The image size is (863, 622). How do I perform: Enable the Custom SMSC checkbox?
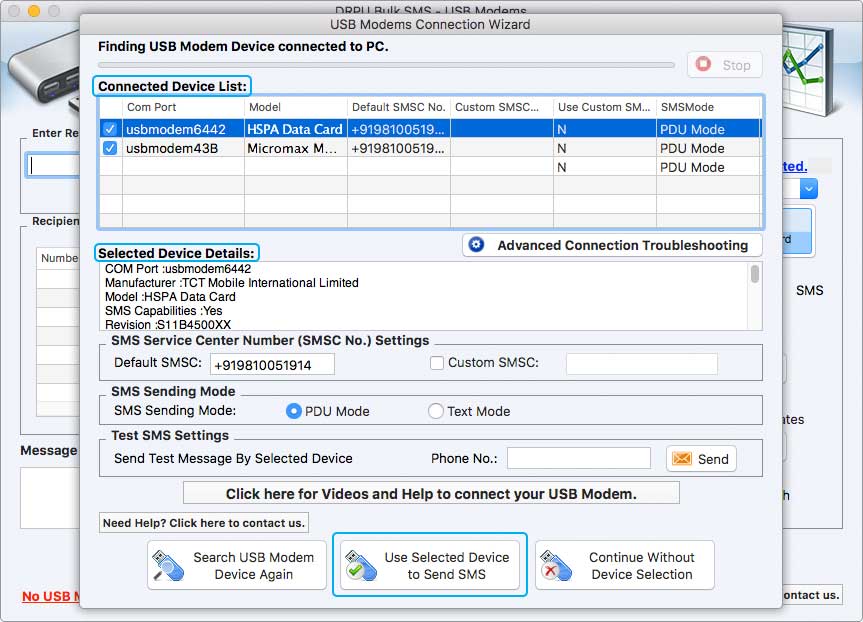coord(436,363)
